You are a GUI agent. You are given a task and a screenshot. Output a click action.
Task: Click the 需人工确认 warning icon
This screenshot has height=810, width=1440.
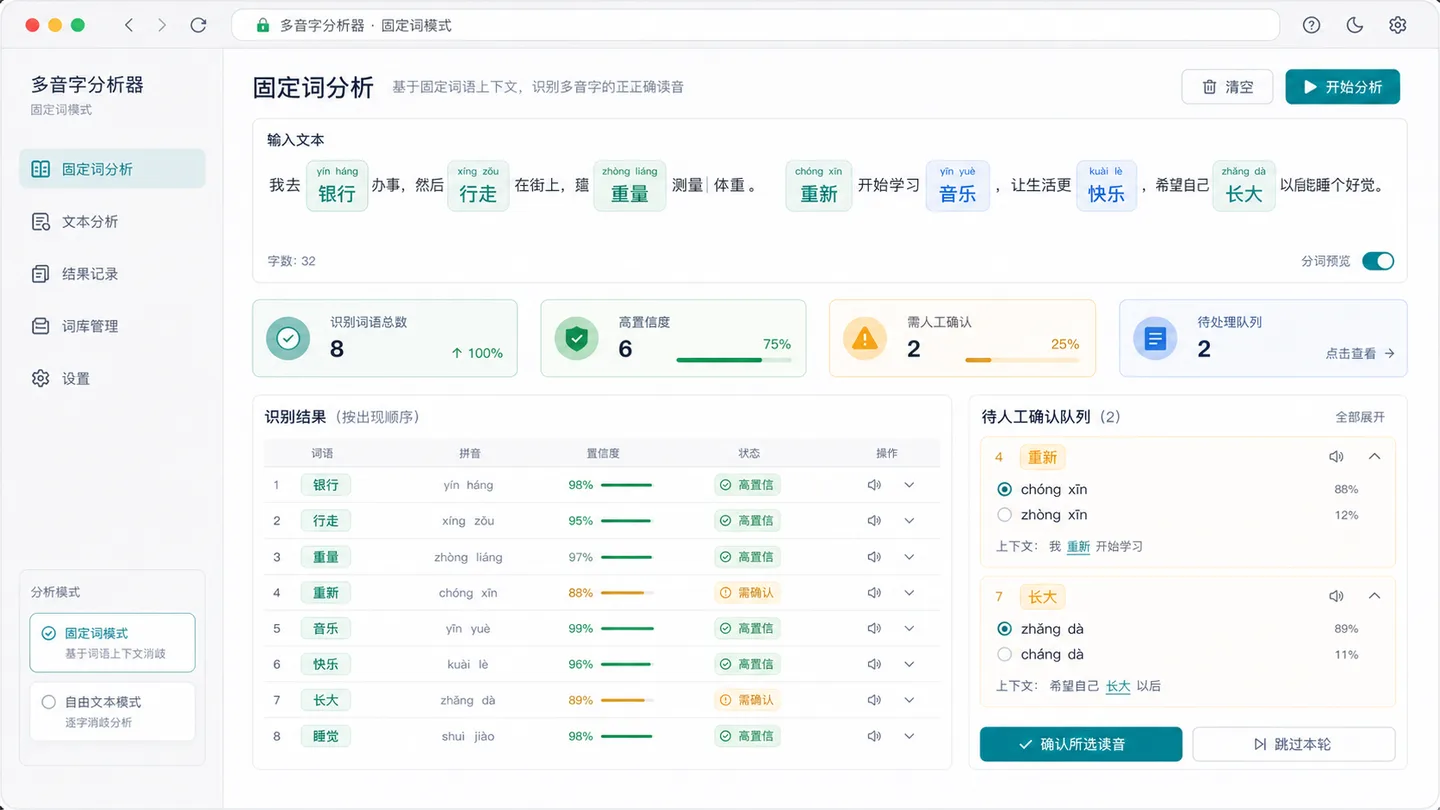click(864, 339)
